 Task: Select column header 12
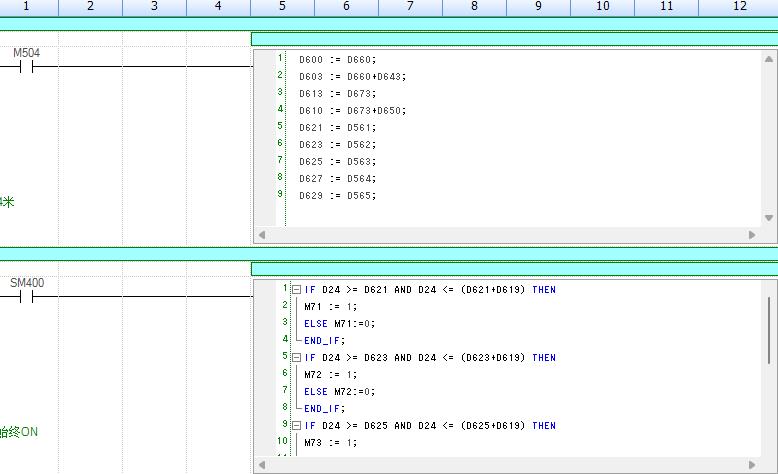(x=739, y=7)
